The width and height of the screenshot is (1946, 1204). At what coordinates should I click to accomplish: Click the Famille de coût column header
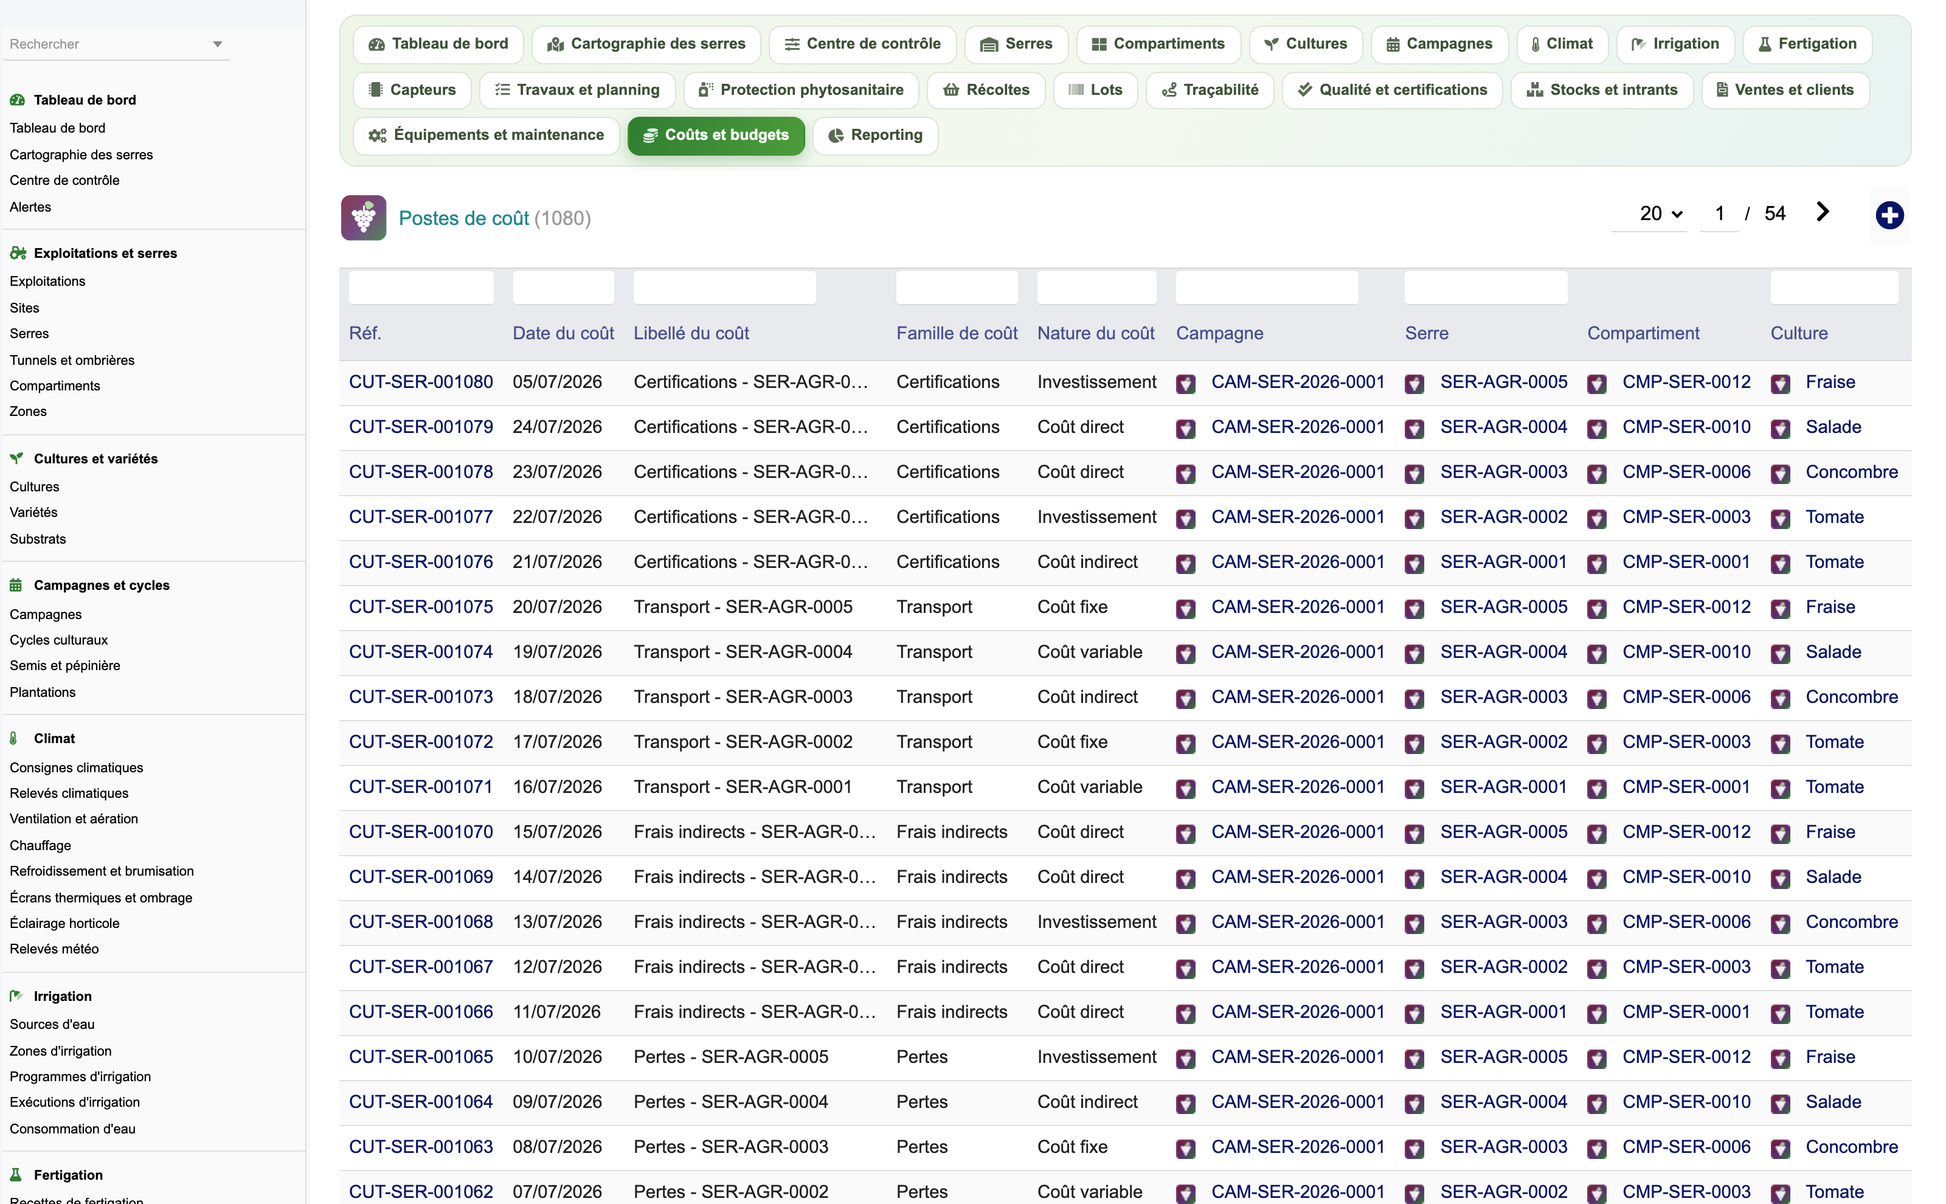957,333
